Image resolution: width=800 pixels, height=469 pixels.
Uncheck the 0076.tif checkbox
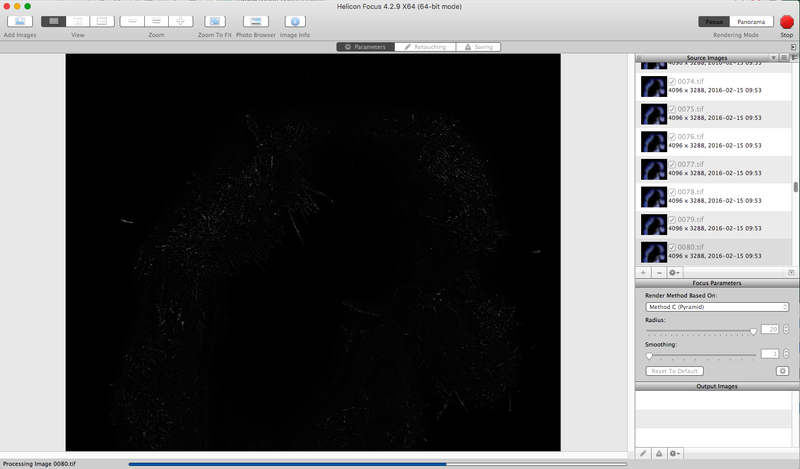[672, 137]
